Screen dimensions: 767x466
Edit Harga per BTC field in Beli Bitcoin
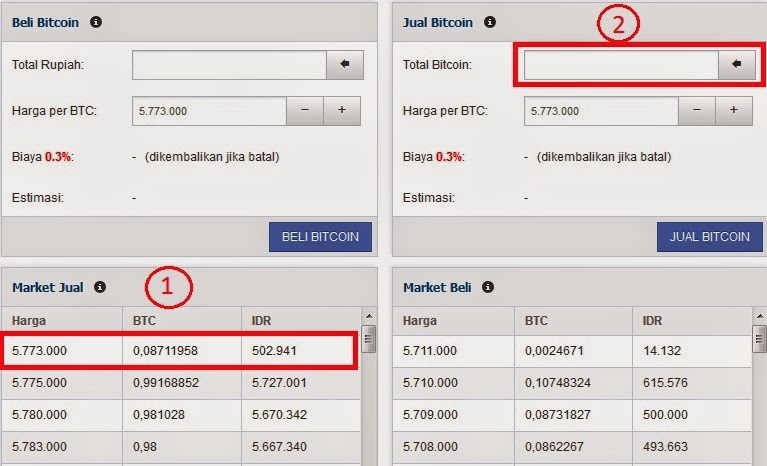pos(209,111)
